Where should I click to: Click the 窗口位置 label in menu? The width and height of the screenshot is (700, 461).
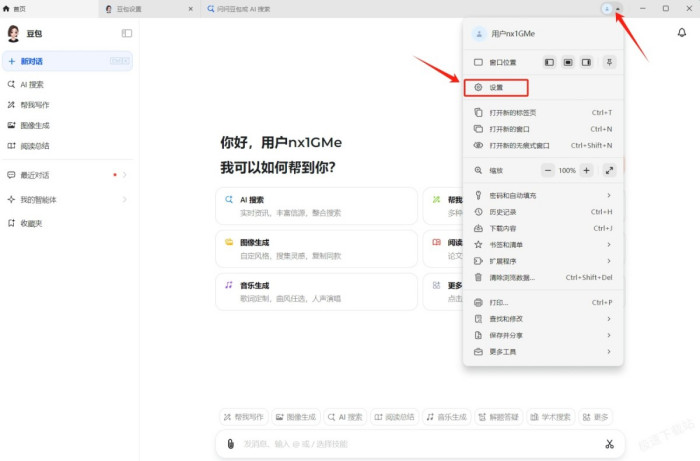coord(503,62)
